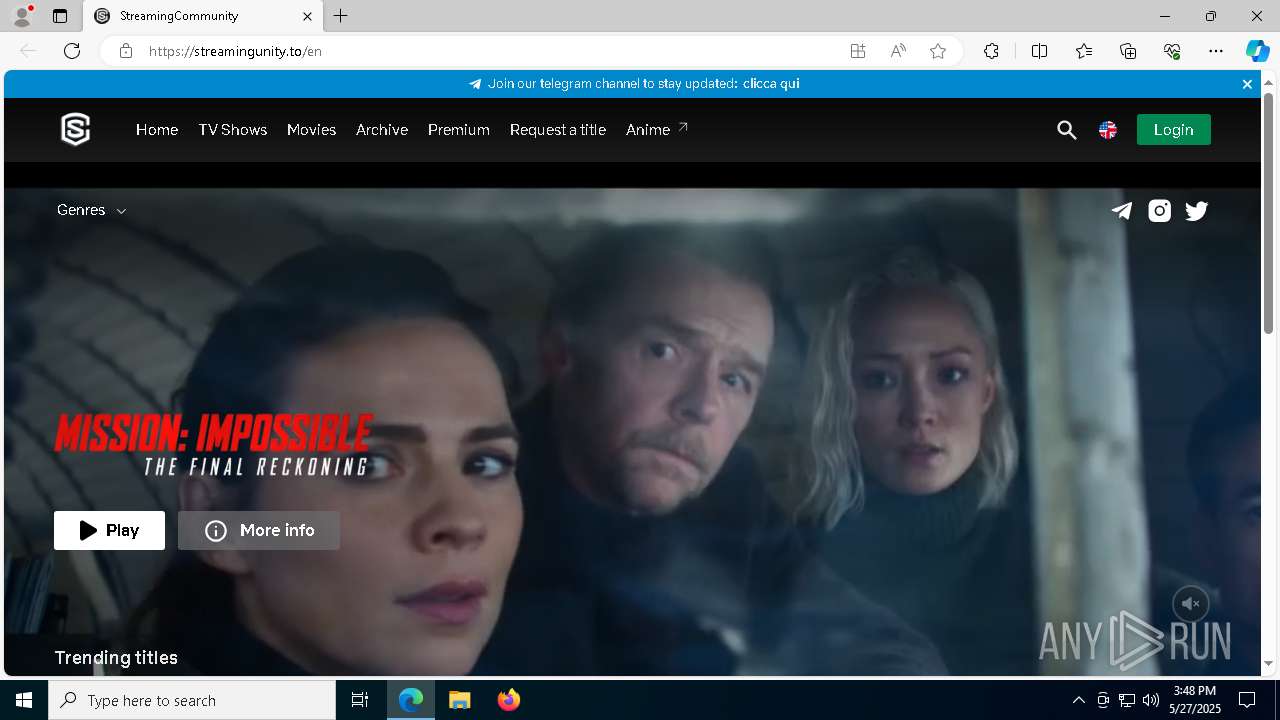Image resolution: width=1280 pixels, height=720 pixels.
Task: Open Edge Settings and more menu
Action: click(x=1216, y=51)
